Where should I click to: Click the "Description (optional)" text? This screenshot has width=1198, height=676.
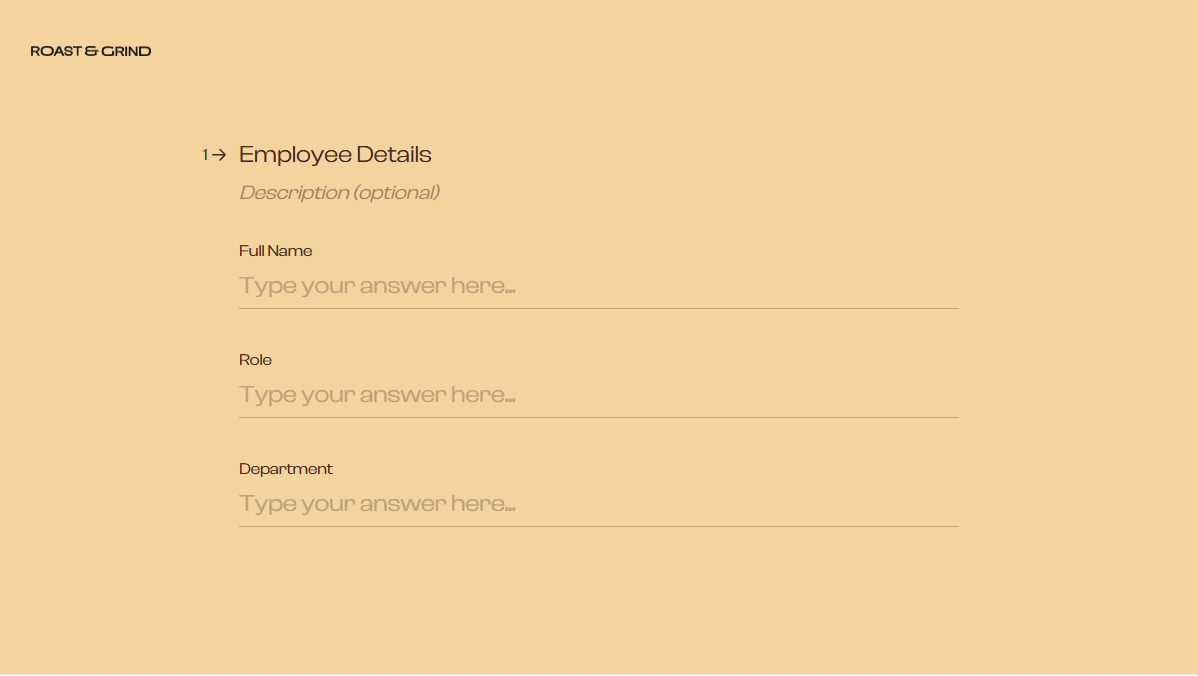coord(339,192)
